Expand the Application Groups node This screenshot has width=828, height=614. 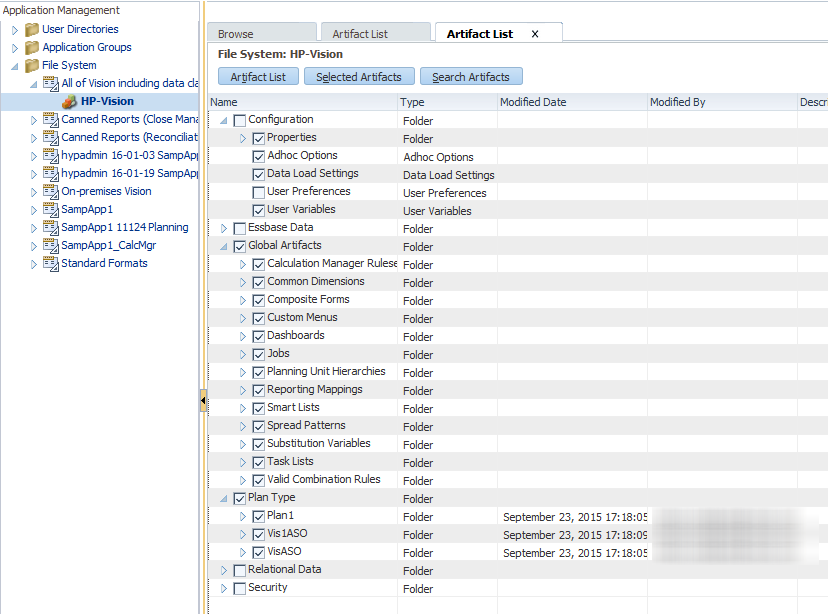[15, 48]
